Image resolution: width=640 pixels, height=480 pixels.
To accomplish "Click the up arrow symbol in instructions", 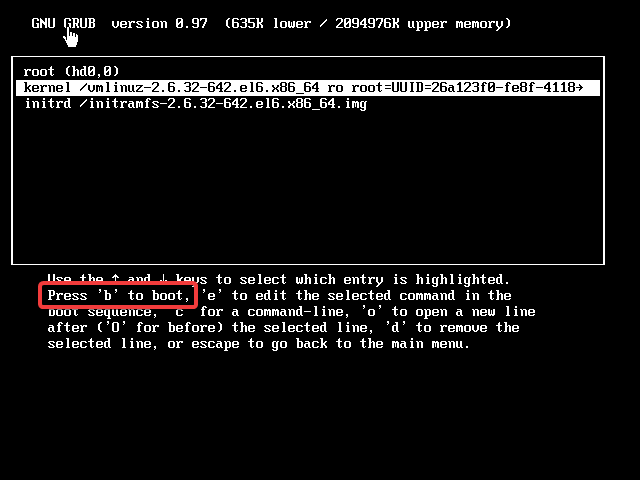I will 116,279.
